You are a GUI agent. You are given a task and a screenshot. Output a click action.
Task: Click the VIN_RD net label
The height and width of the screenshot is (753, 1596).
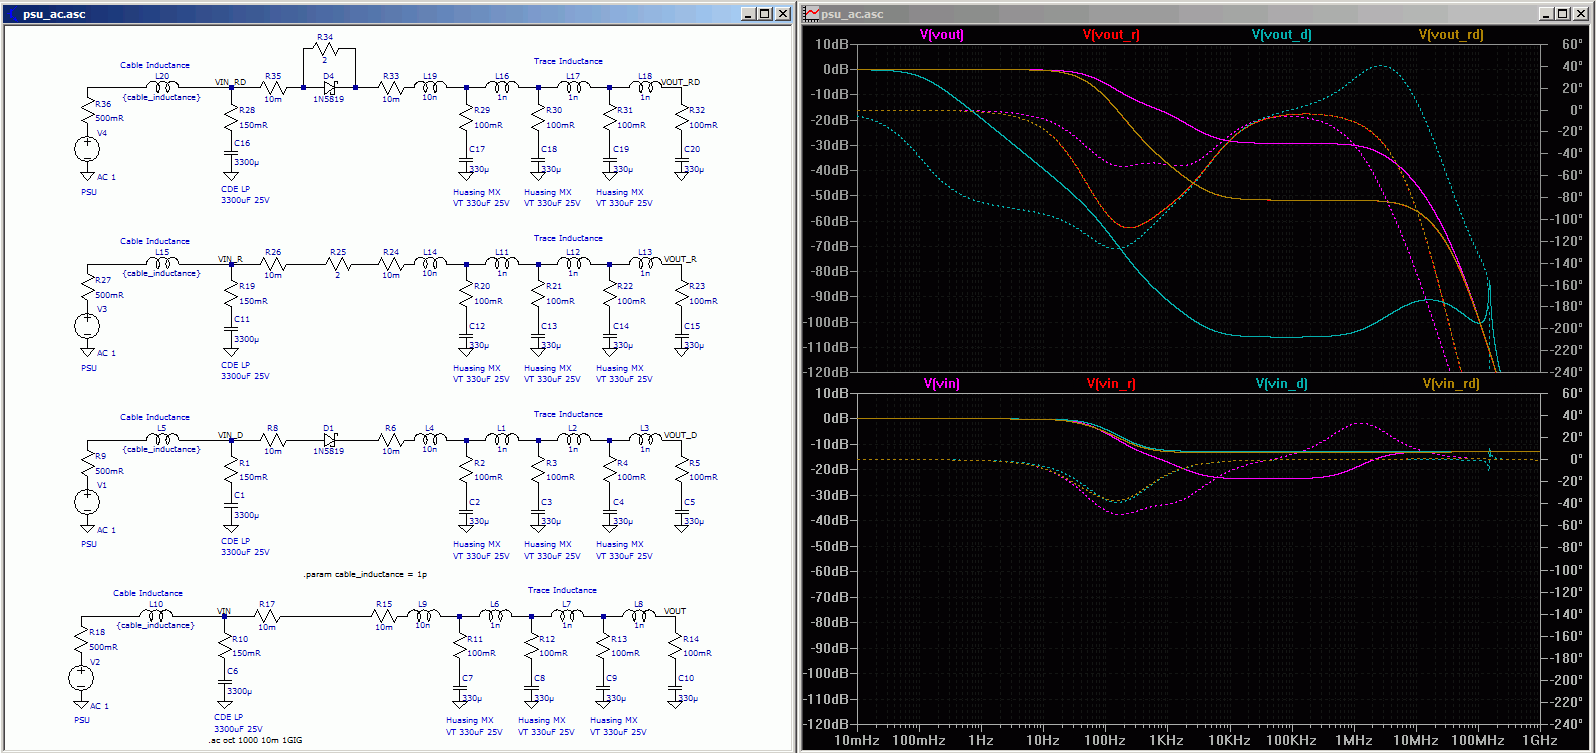[230, 82]
